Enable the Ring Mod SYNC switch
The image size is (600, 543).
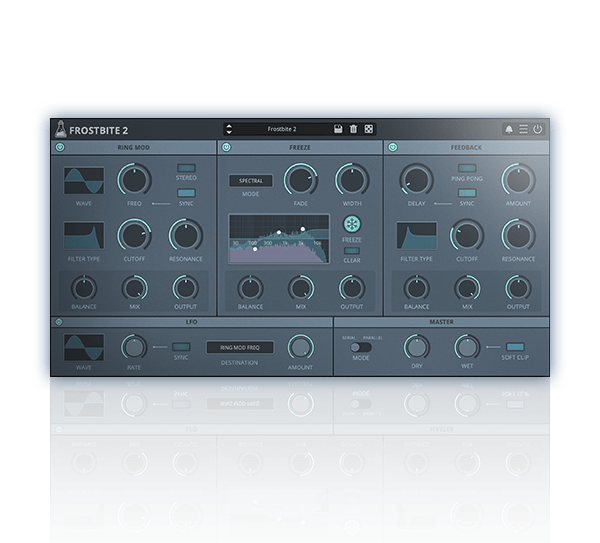[186, 192]
